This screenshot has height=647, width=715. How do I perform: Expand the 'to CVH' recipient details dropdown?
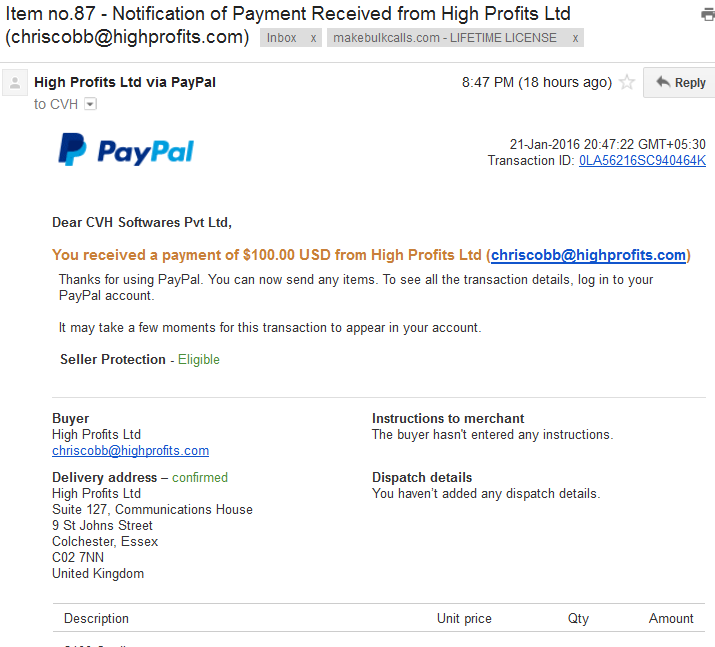(x=91, y=104)
